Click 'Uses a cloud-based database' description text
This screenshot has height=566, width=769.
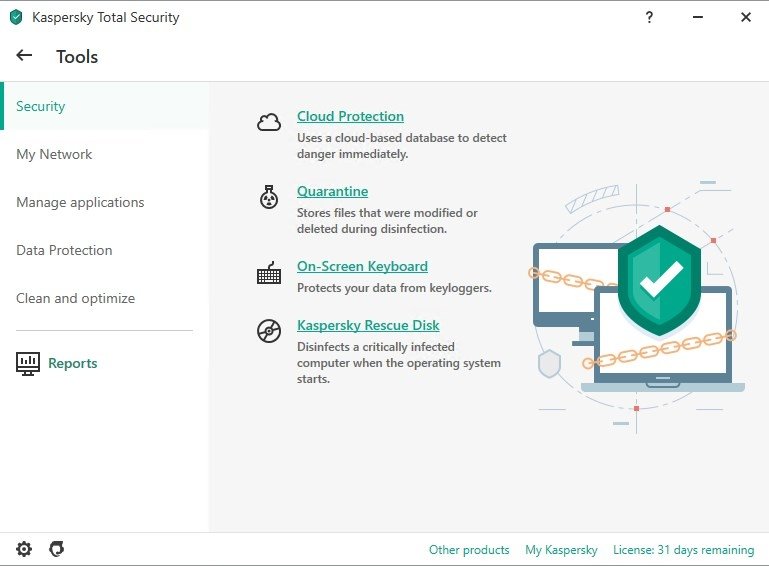(402, 146)
